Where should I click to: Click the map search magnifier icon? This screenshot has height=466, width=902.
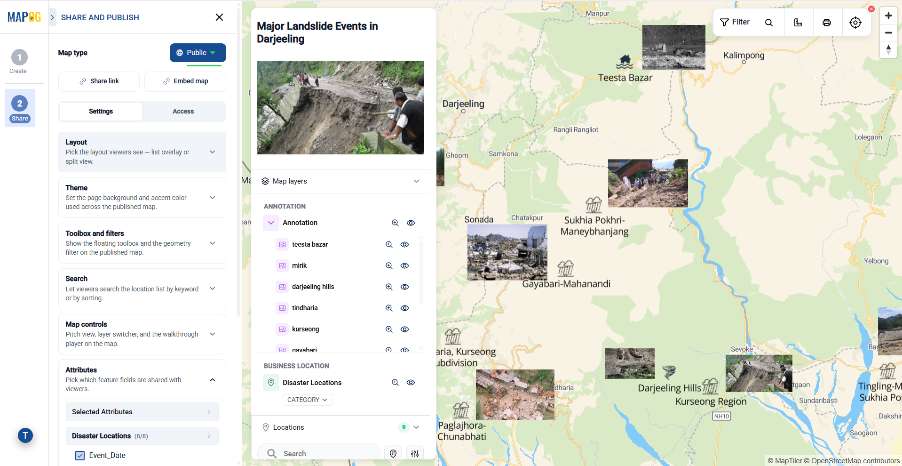click(x=769, y=22)
